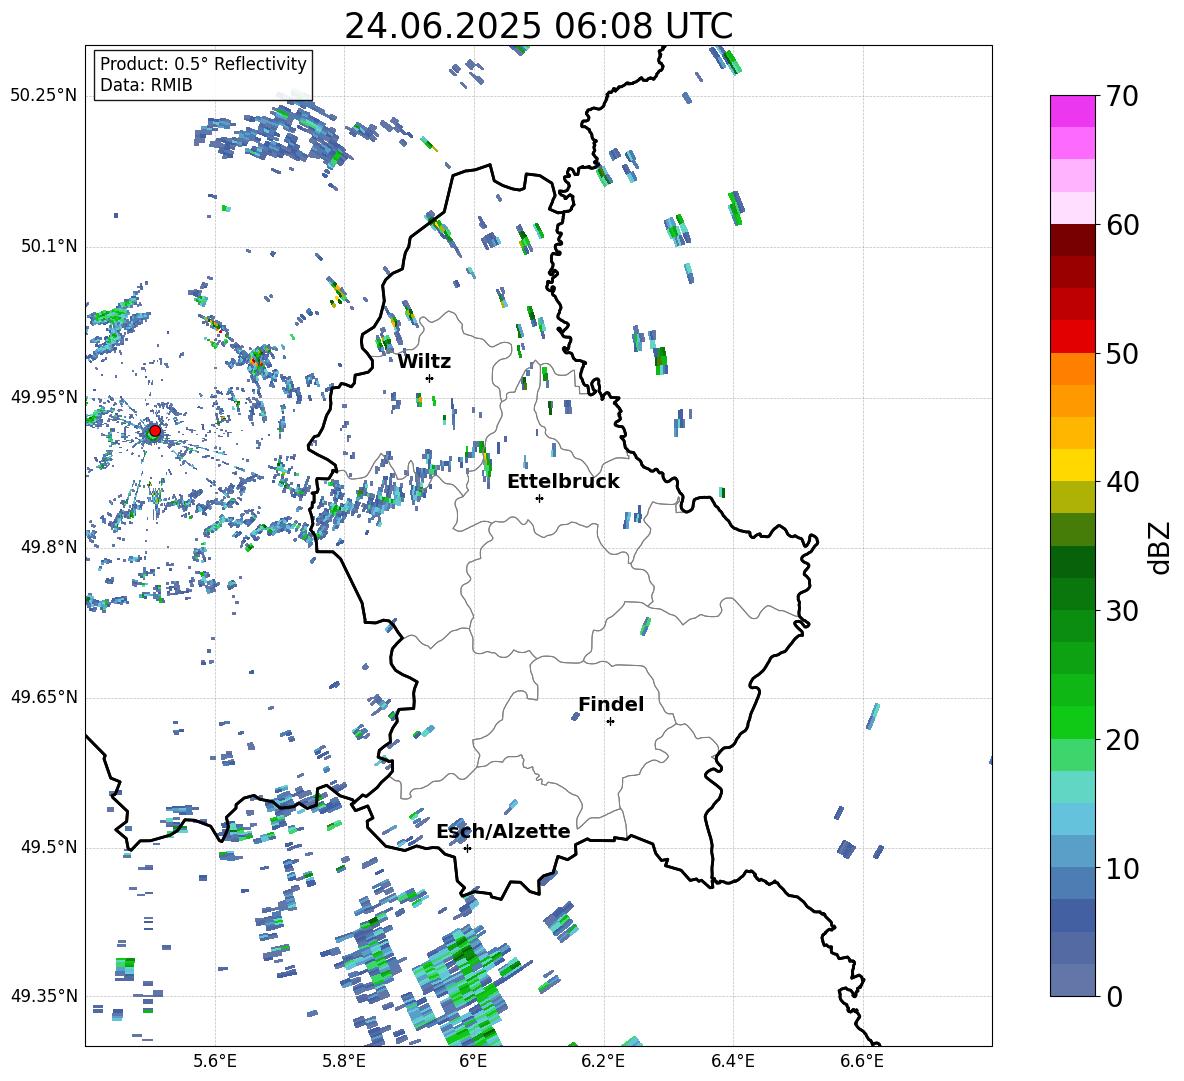1184x1081 pixels.
Task: Click the 50.1°N latitude label
Action: tap(49, 246)
